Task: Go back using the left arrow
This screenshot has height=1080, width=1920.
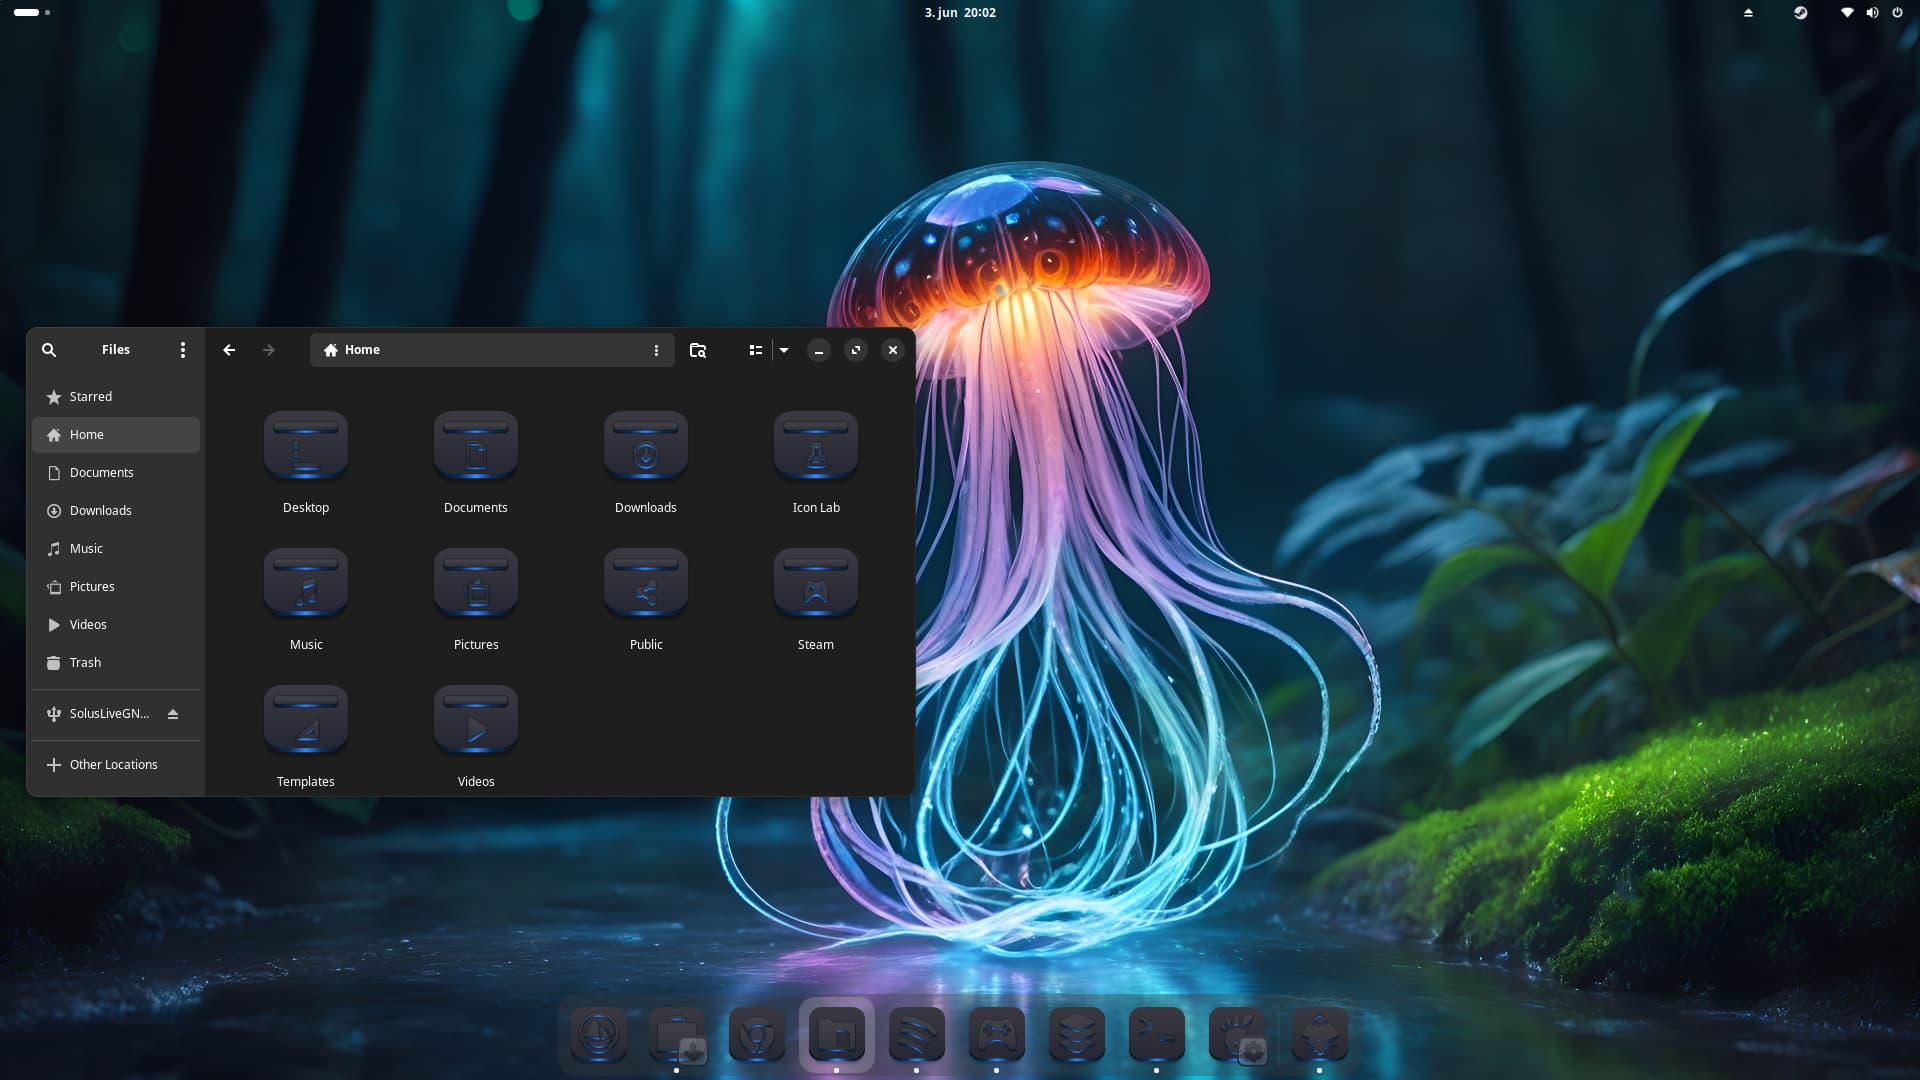Action: click(229, 350)
